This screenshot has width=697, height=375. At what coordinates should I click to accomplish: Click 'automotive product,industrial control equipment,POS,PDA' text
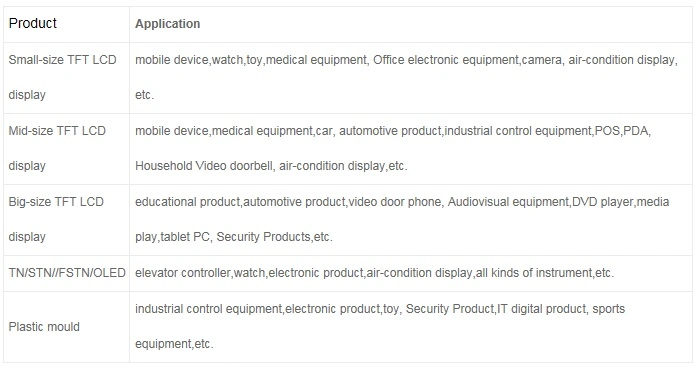pyautogui.click(x=495, y=131)
